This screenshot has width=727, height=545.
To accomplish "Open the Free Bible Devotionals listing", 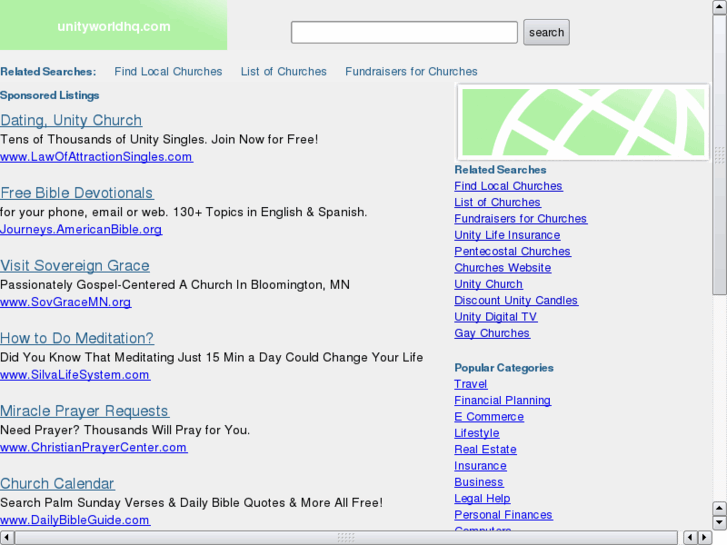I will 77,193.
